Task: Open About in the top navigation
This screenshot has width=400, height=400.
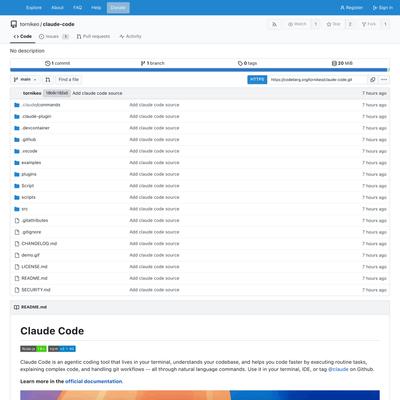Action: click(x=57, y=7)
